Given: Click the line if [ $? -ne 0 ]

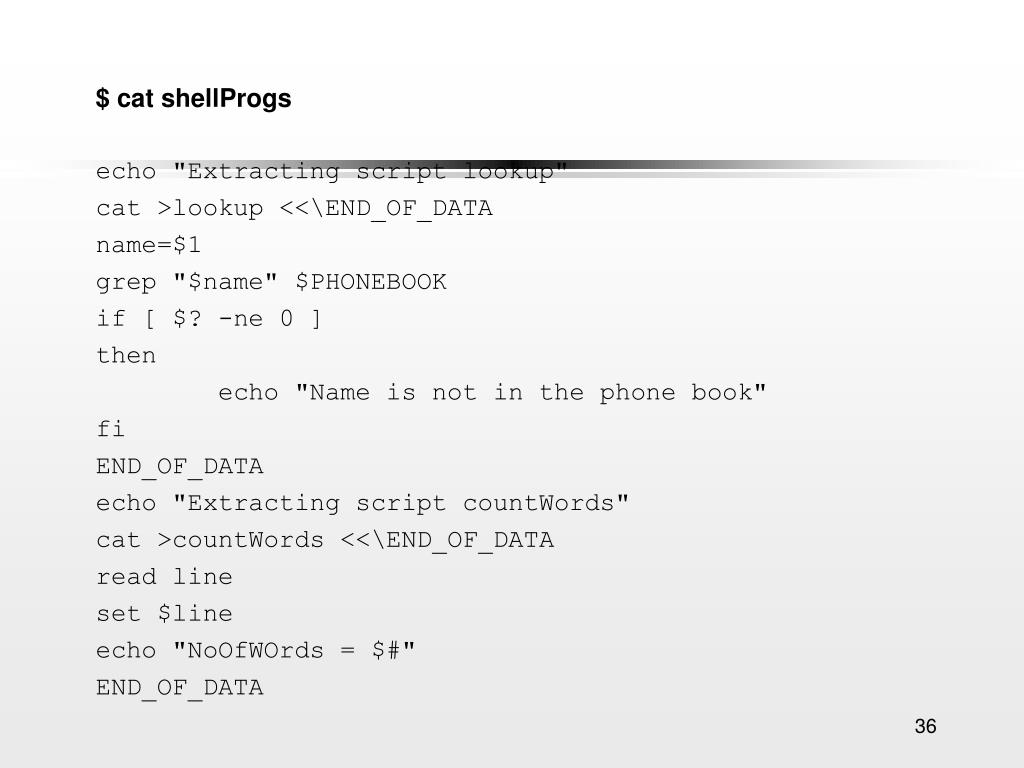Looking at the screenshot, I should pyautogui.click(x=208, y=319).
